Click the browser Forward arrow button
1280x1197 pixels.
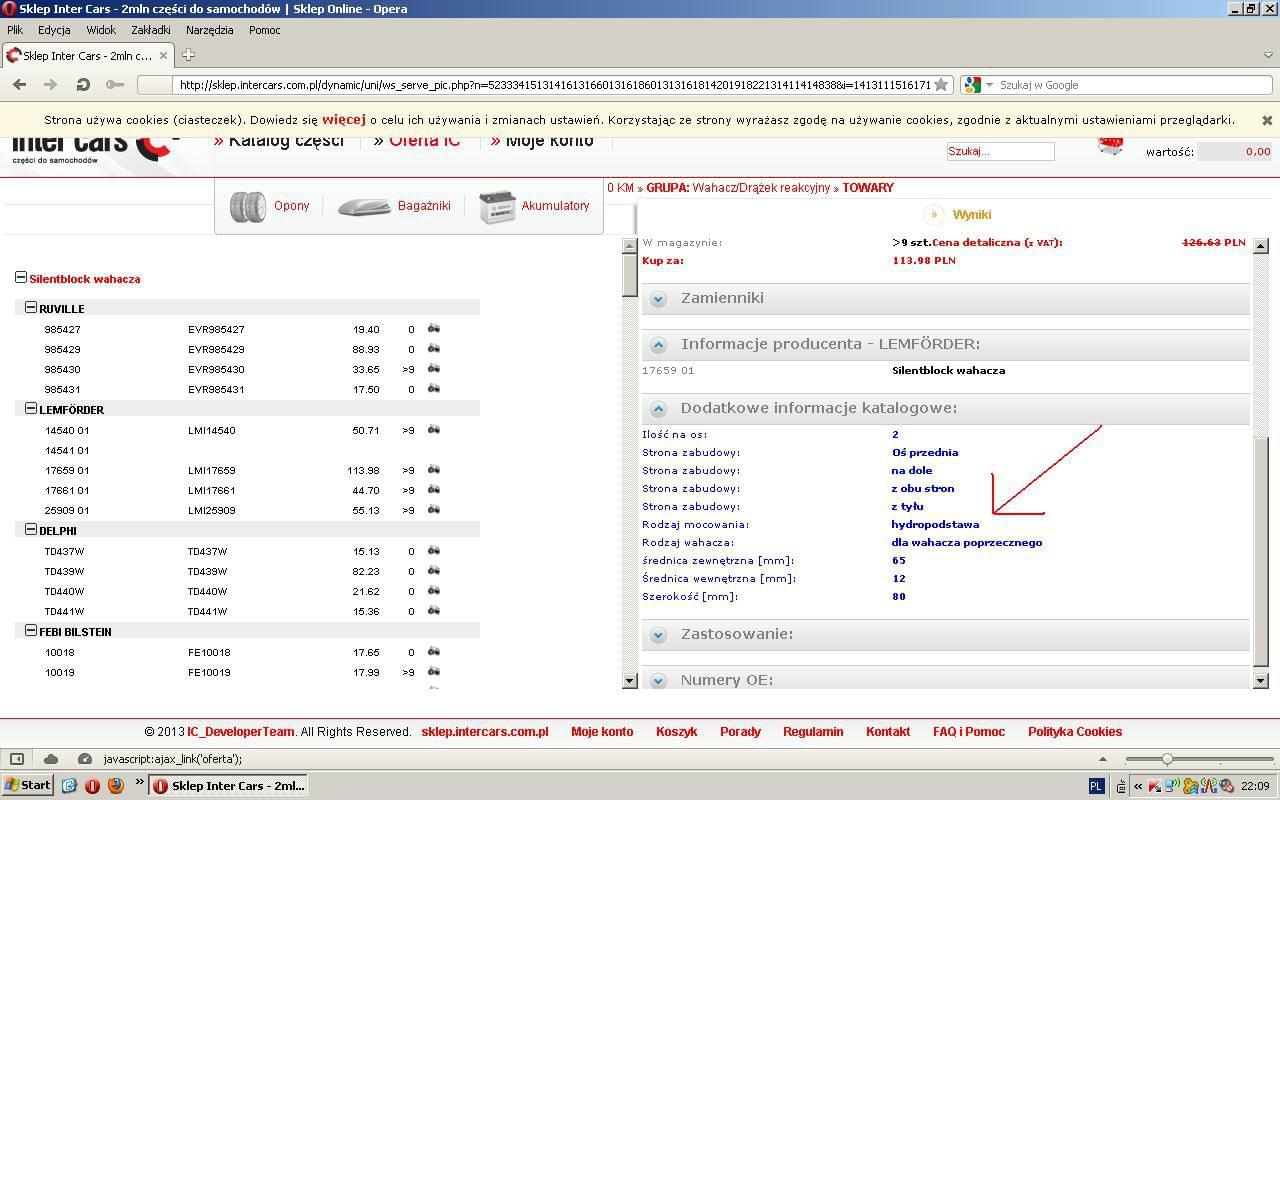tap(50, 85)
